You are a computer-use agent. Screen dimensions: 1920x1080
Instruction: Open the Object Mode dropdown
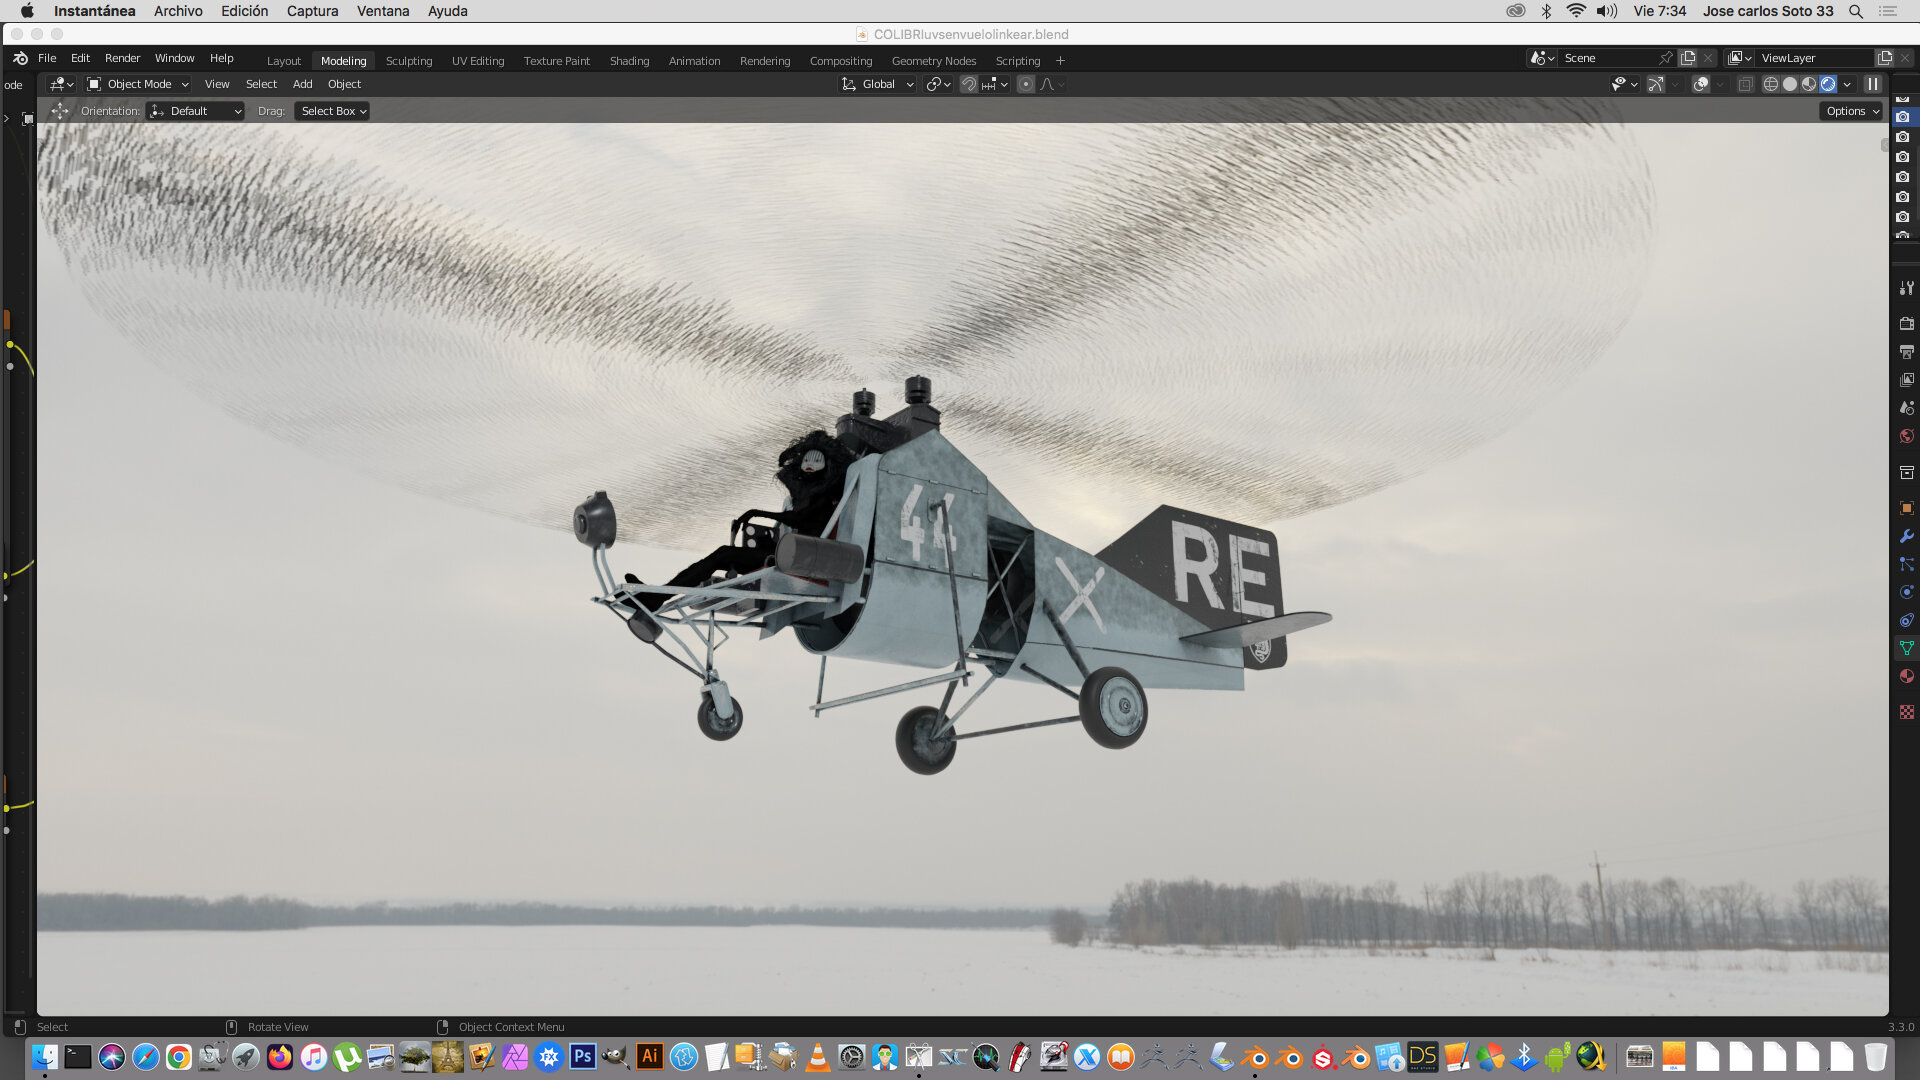tap(138, 84)
